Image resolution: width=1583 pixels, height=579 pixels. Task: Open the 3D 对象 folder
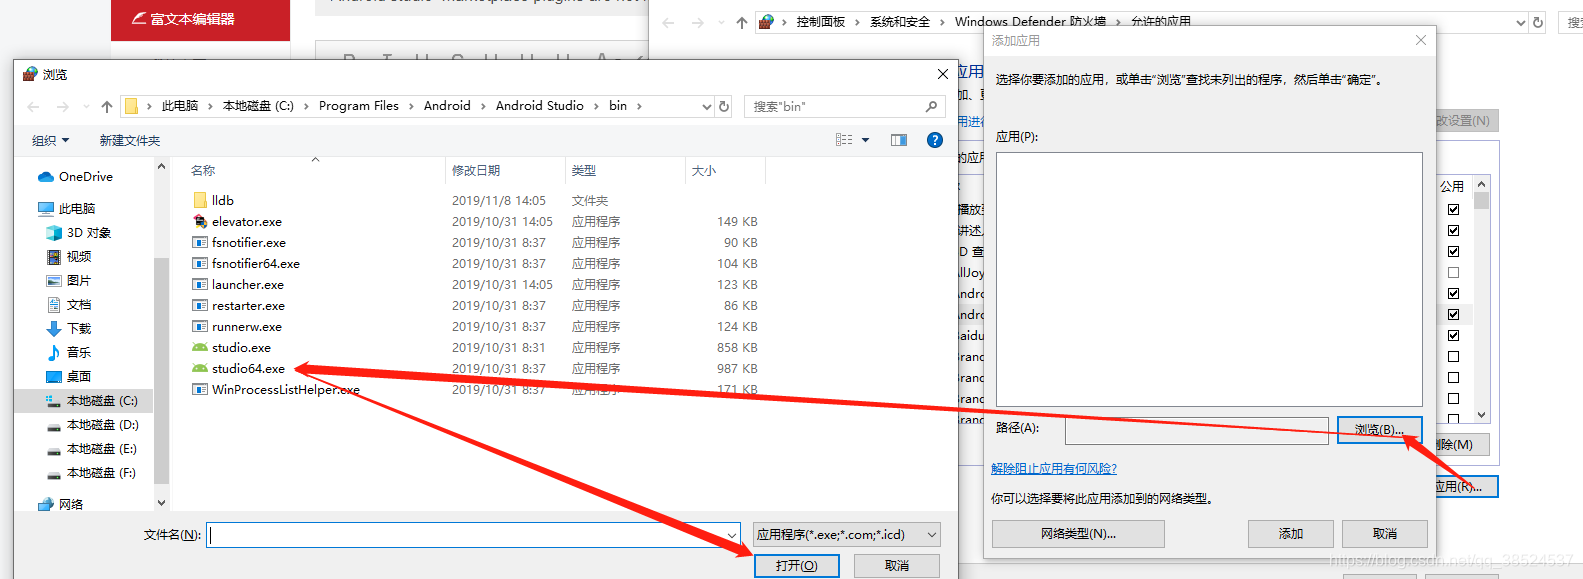tap(78, 233)
